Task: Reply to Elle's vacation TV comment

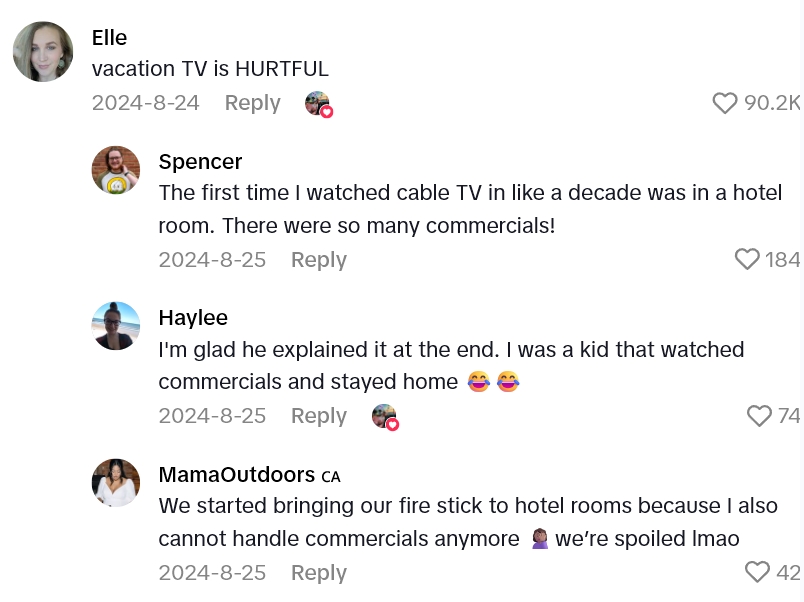Action: (x=252, y=103)
